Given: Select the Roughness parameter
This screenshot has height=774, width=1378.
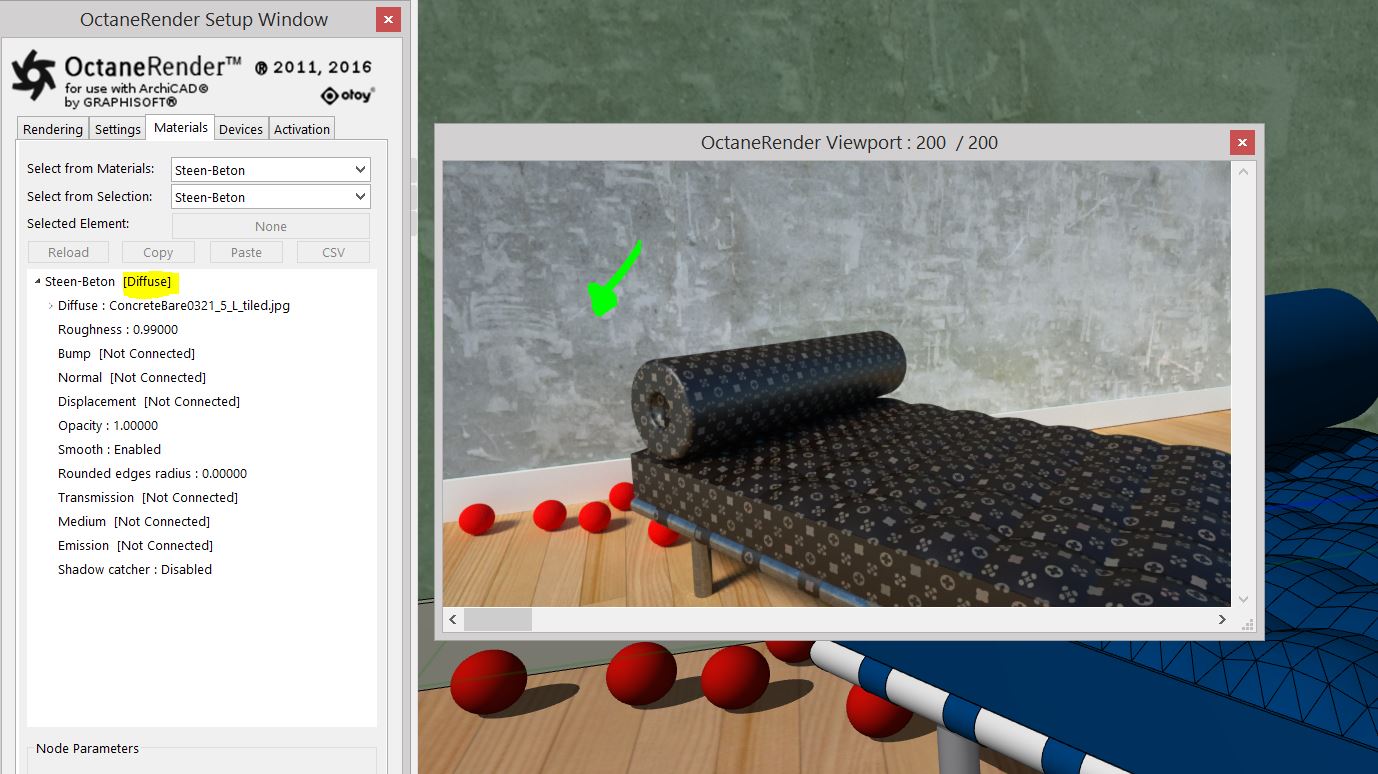Looking at the screenshot, I should 117,329.
